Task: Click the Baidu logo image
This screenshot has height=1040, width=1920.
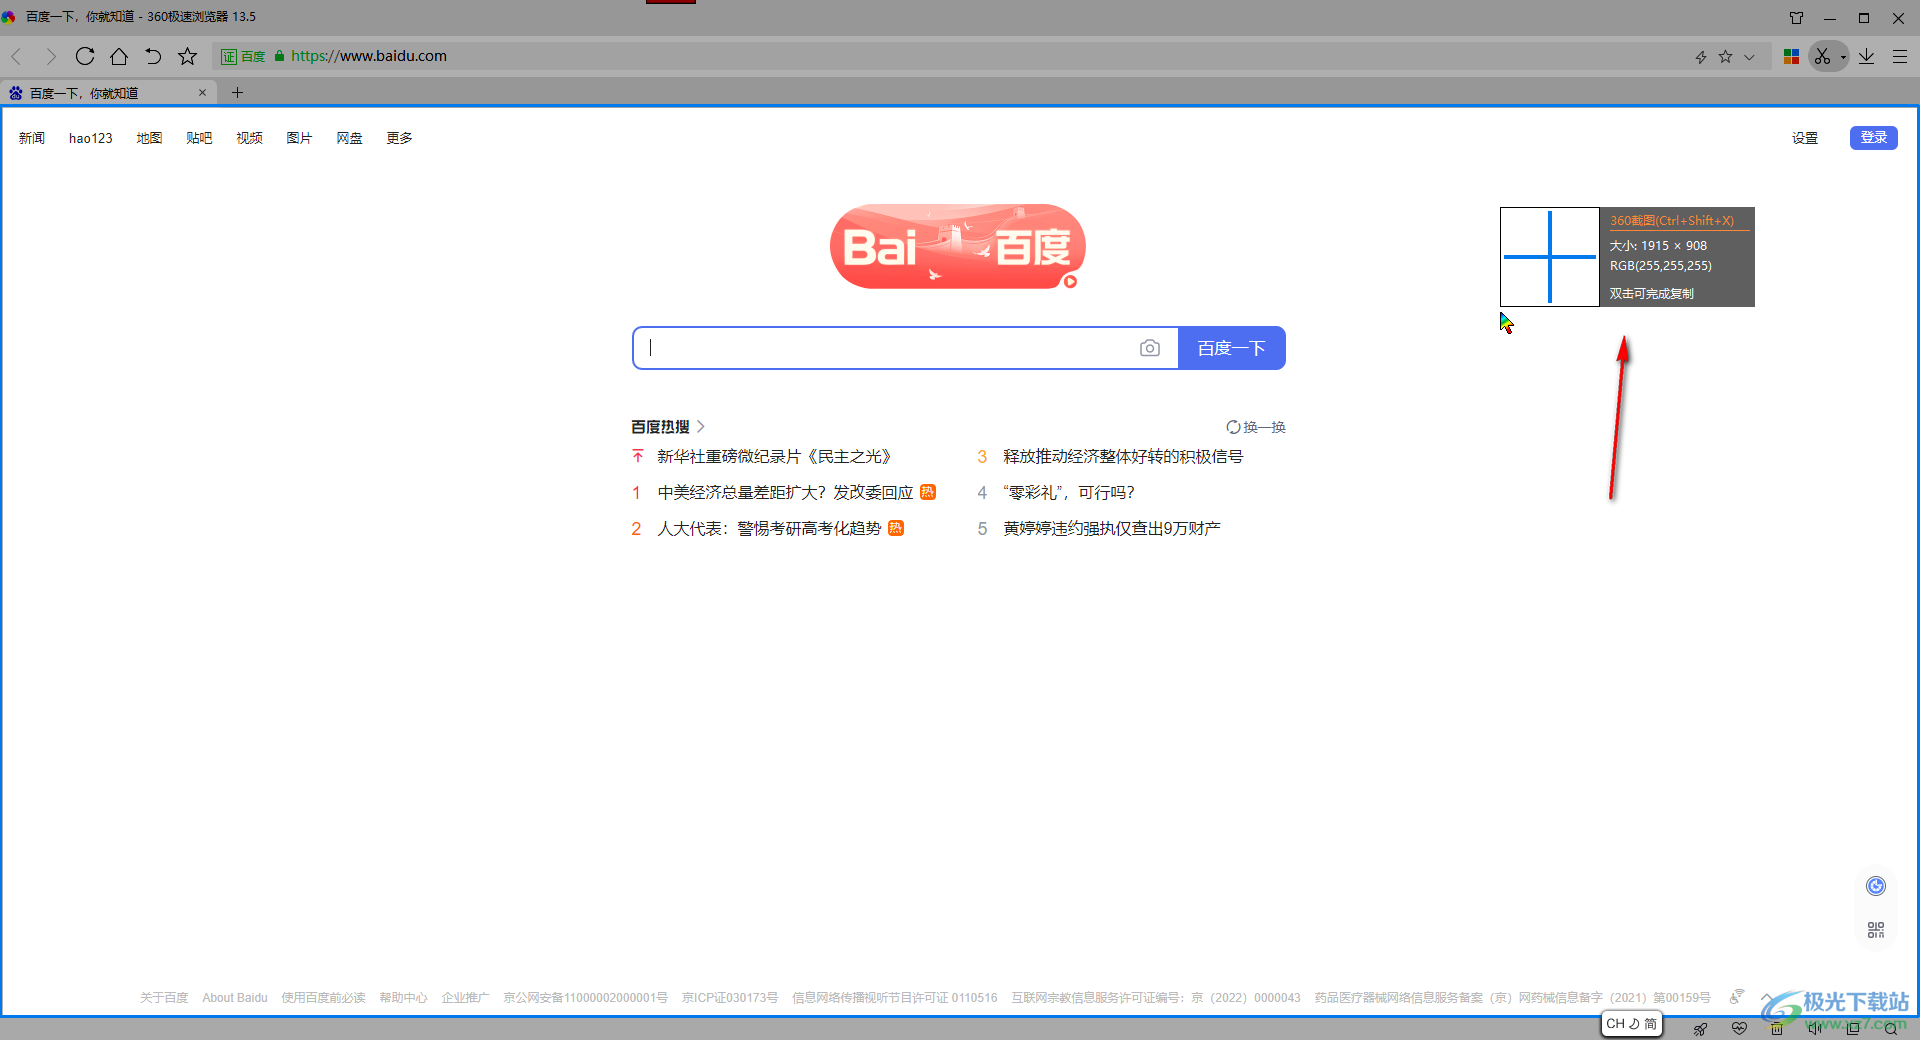Action: [958, 247]
